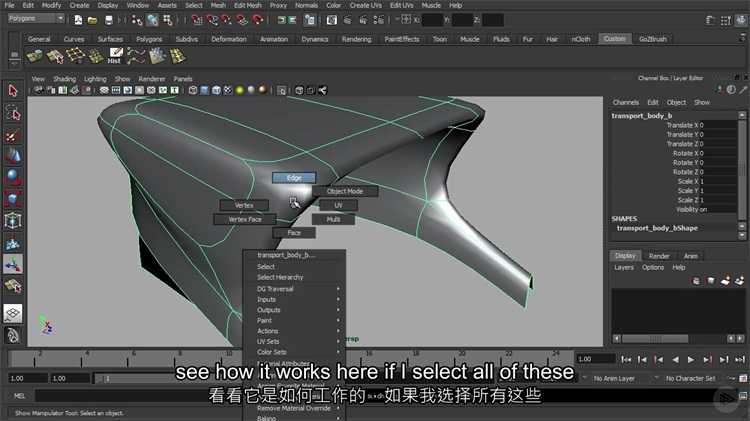Click the yellow-green light sphere icon
The width and height of the screenshot is (750, 421).
coord(240,90)
